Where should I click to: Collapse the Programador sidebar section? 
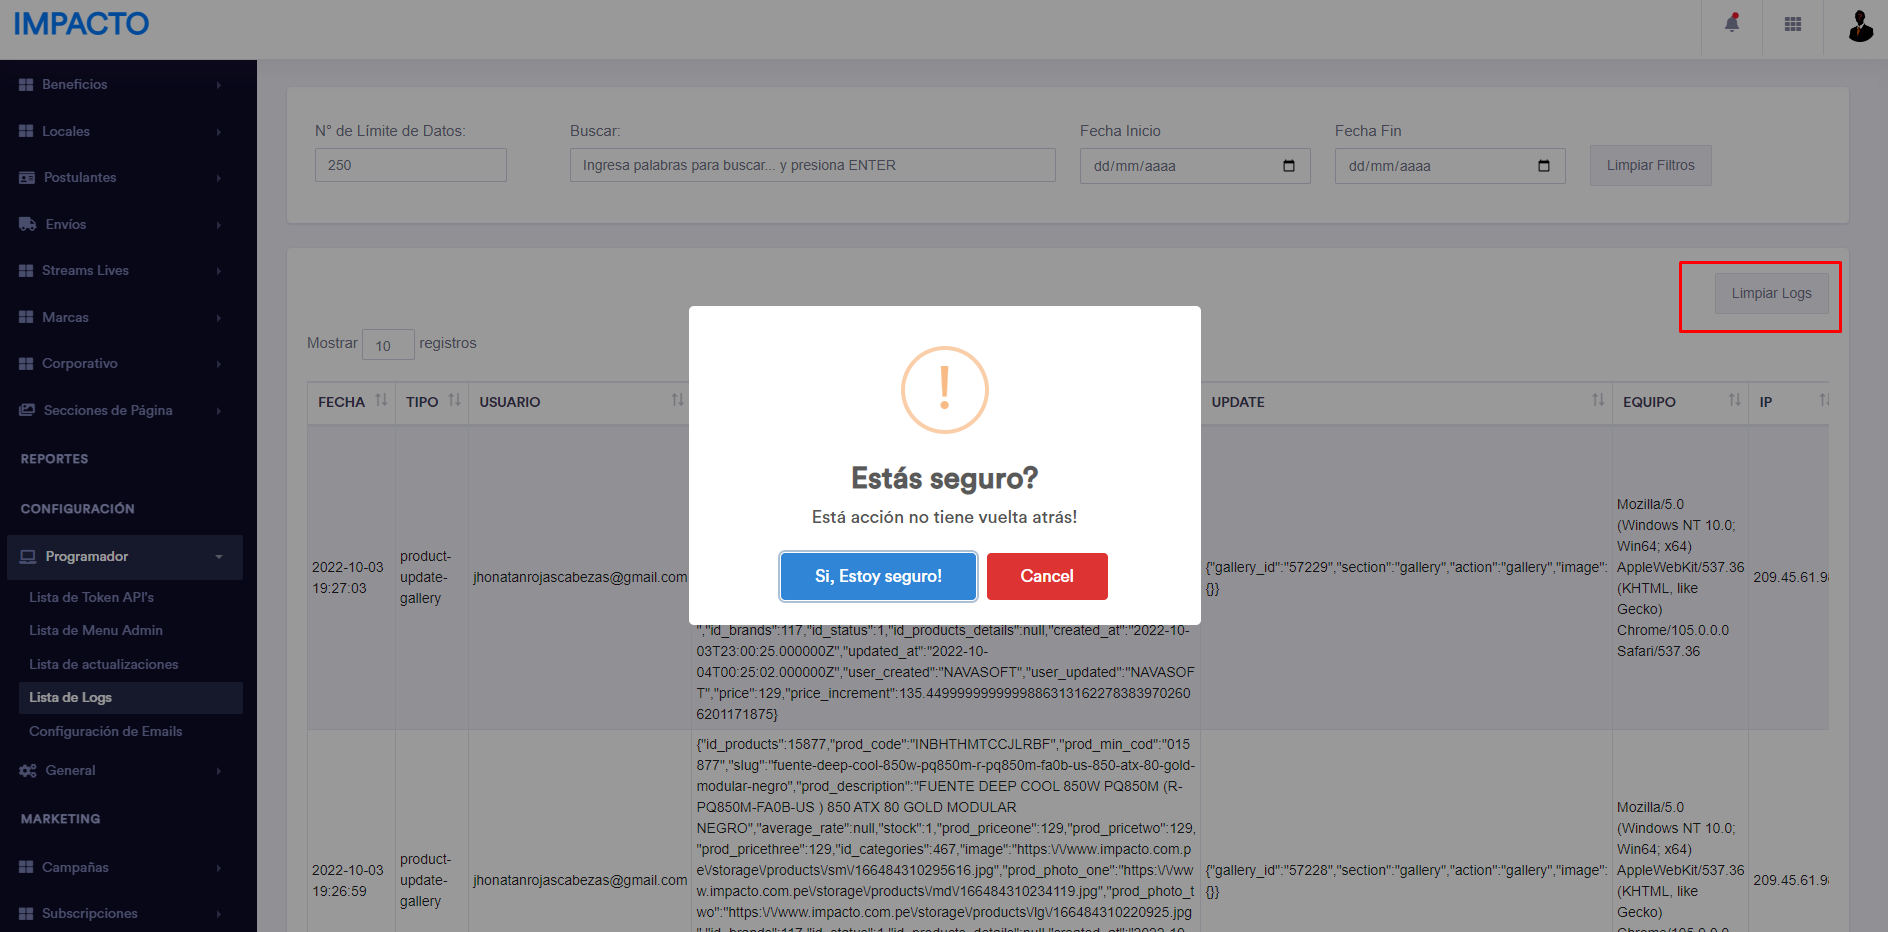click(125, 557)
